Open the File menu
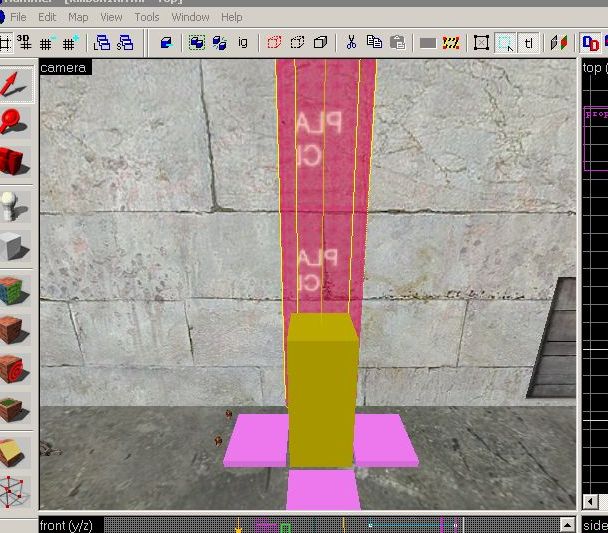 click(18, 17)
